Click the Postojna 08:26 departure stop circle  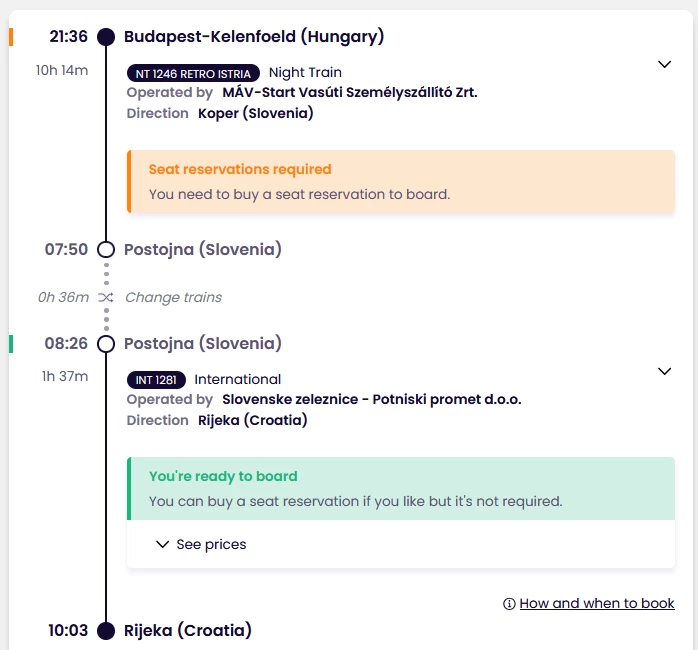[106, 344]
